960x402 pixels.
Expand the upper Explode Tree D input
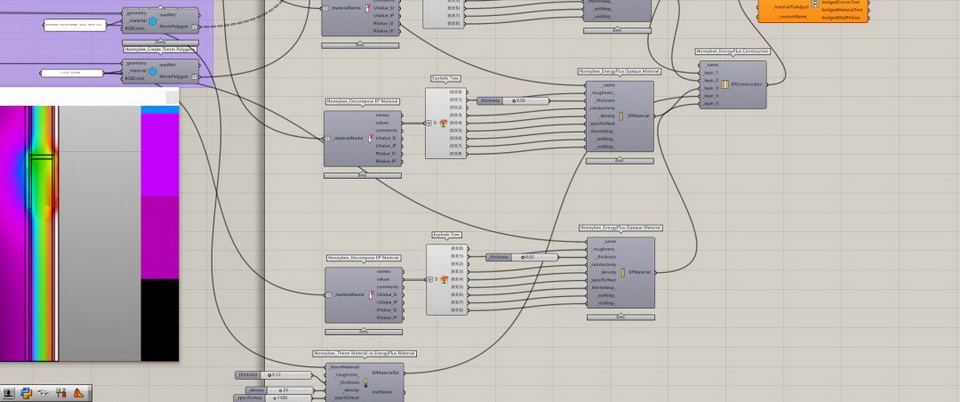(x=430, y=124)
